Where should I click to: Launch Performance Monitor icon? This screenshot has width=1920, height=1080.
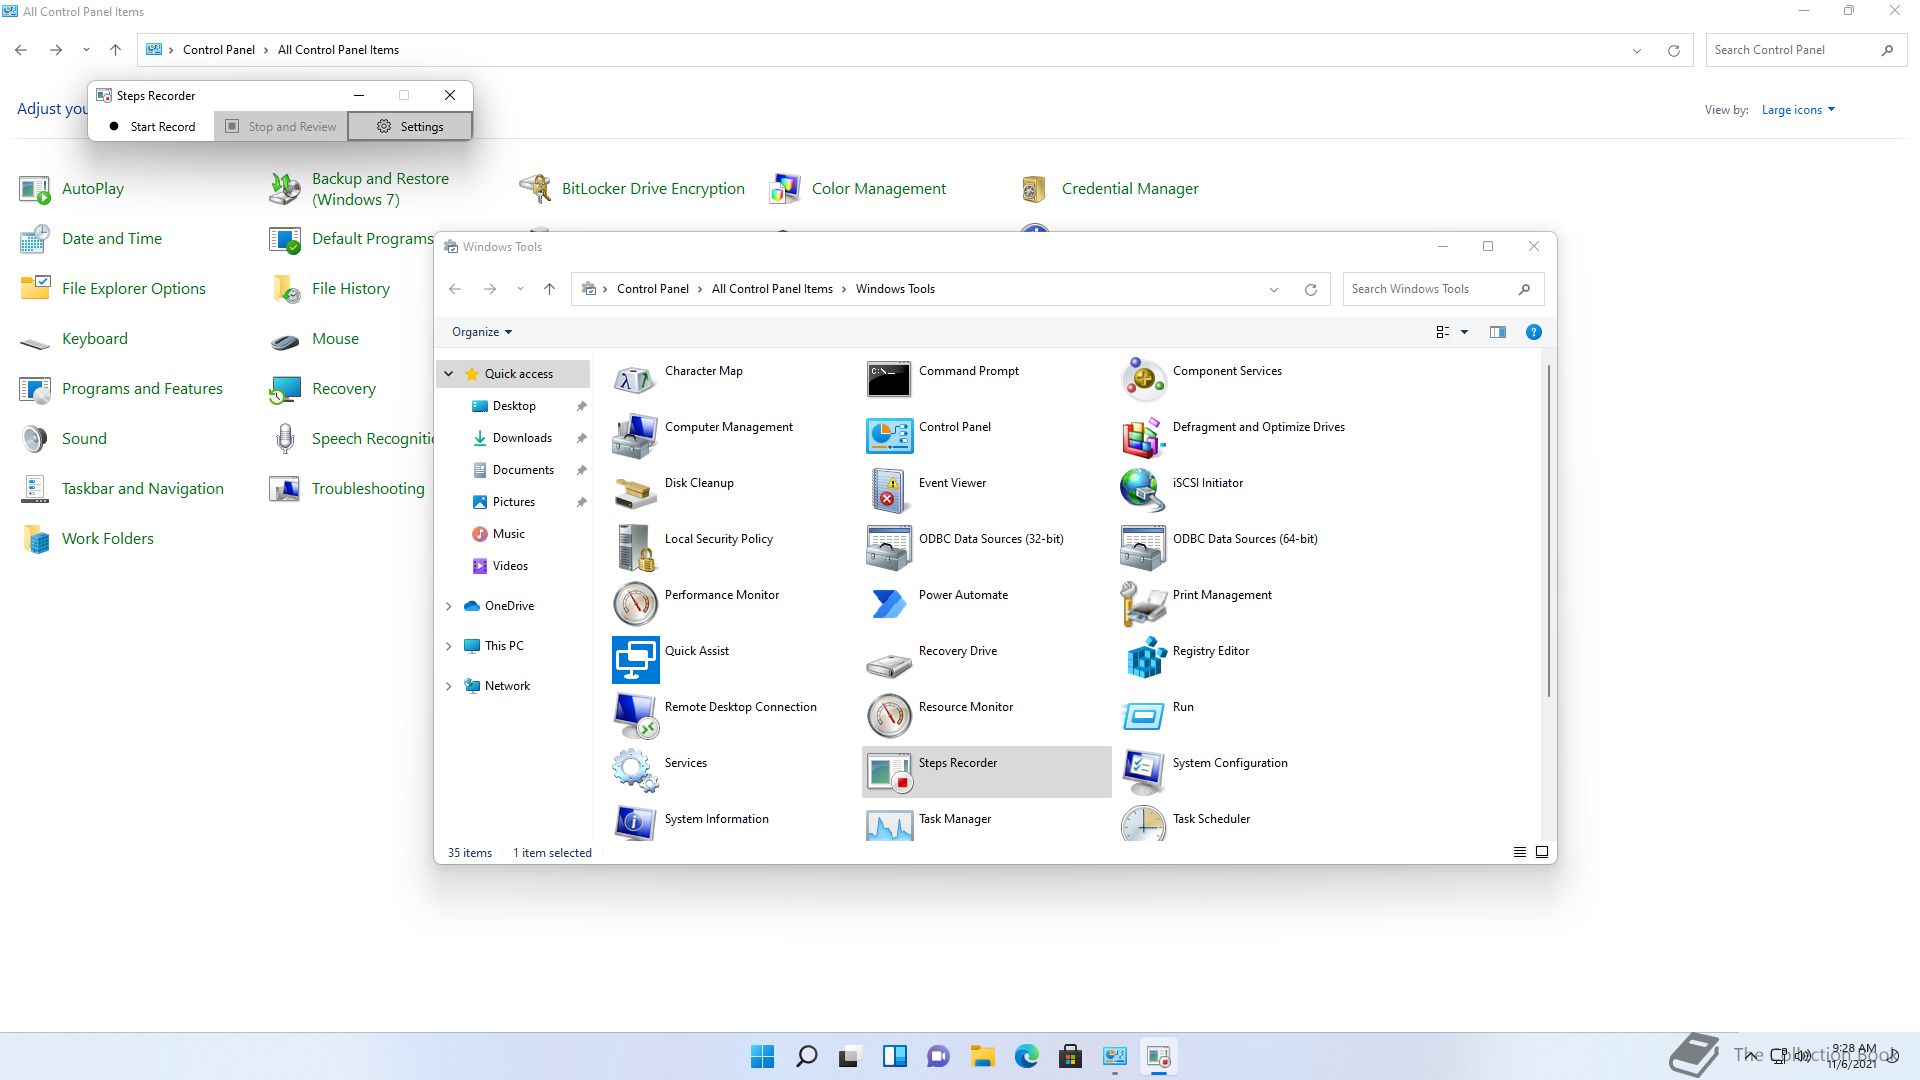click(635, 603)
